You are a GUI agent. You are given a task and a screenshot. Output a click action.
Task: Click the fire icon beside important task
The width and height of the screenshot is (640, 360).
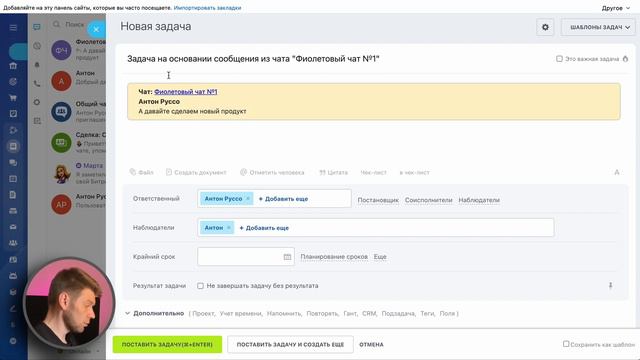point(625,59)
